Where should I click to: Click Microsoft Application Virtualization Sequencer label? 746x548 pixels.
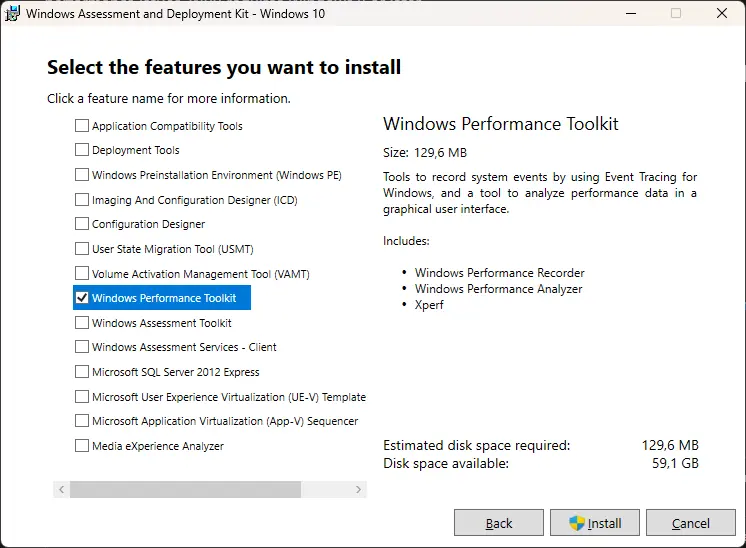(x=225, y=421)
